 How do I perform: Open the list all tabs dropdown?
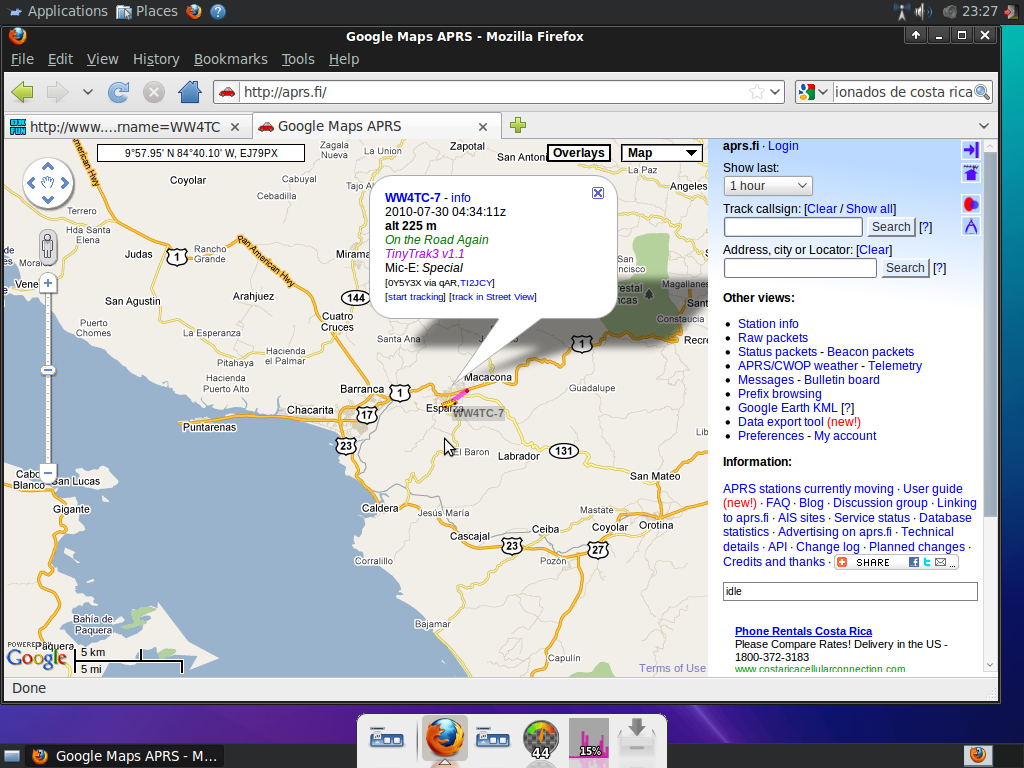984,125
